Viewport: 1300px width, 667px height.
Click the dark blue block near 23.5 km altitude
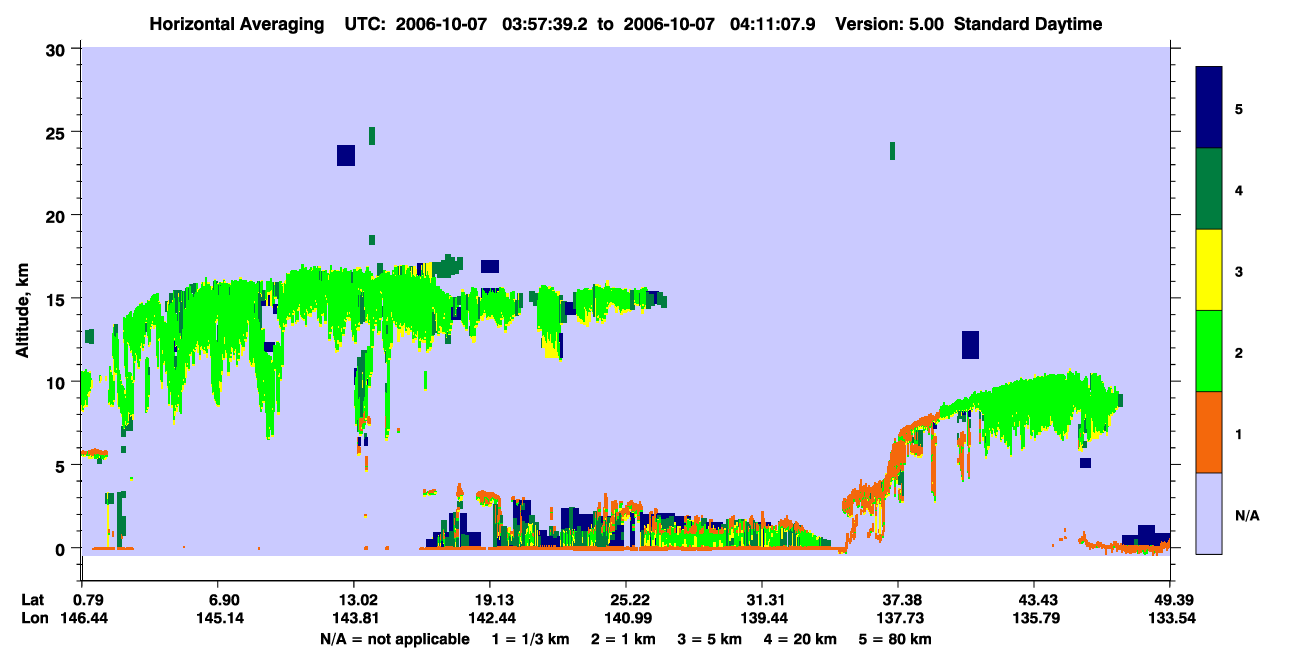[x=346, y=155]
